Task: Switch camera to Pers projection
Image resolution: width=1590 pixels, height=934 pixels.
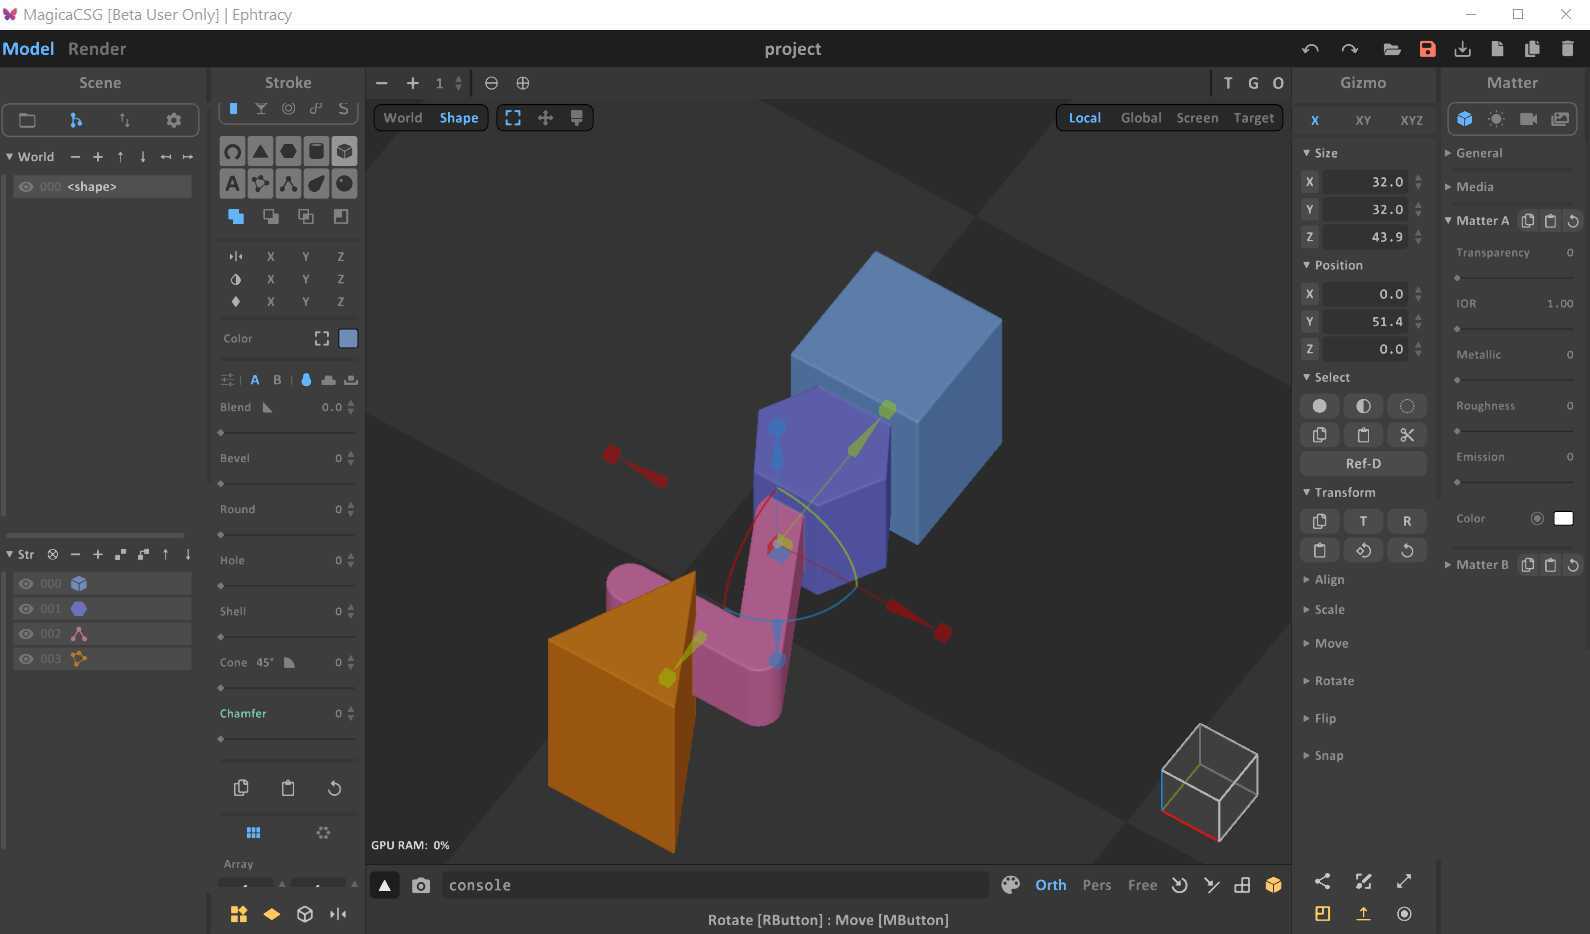Action: pos(1097,885)
